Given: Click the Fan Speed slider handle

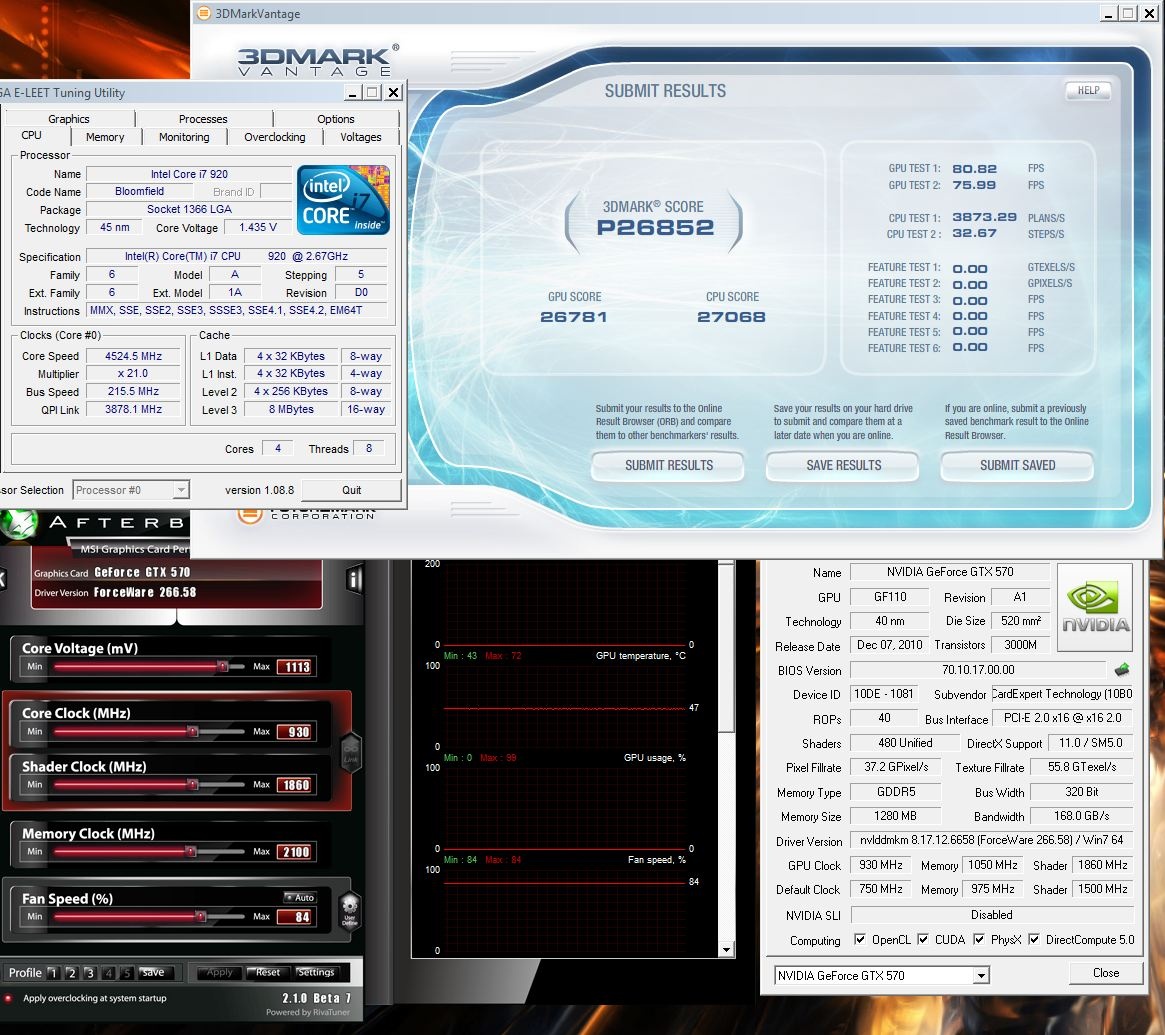Looking at the screenshot, I should point(201,916).
